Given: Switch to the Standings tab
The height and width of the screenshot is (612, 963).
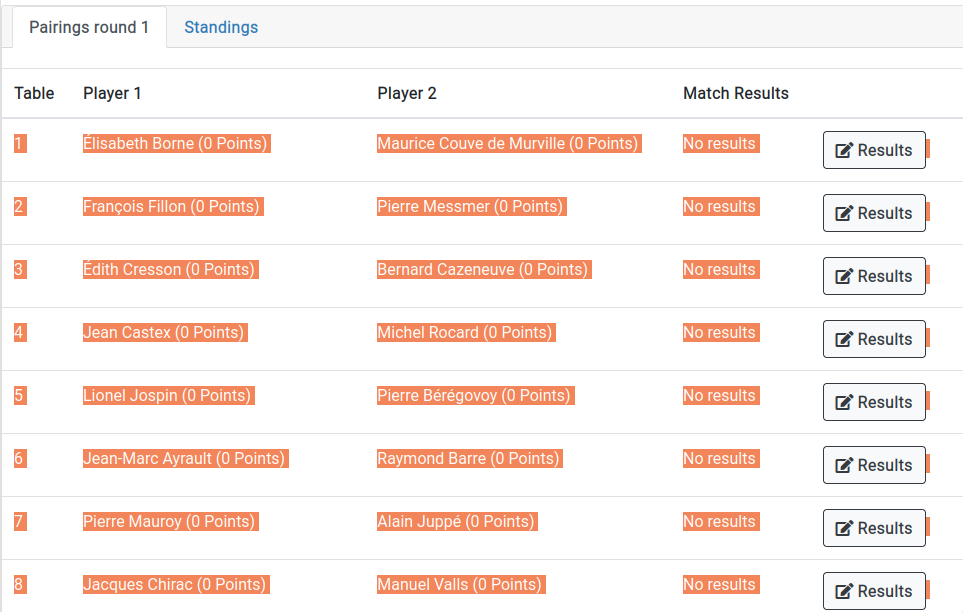Looking at the screenshot, I should point(221,28).
